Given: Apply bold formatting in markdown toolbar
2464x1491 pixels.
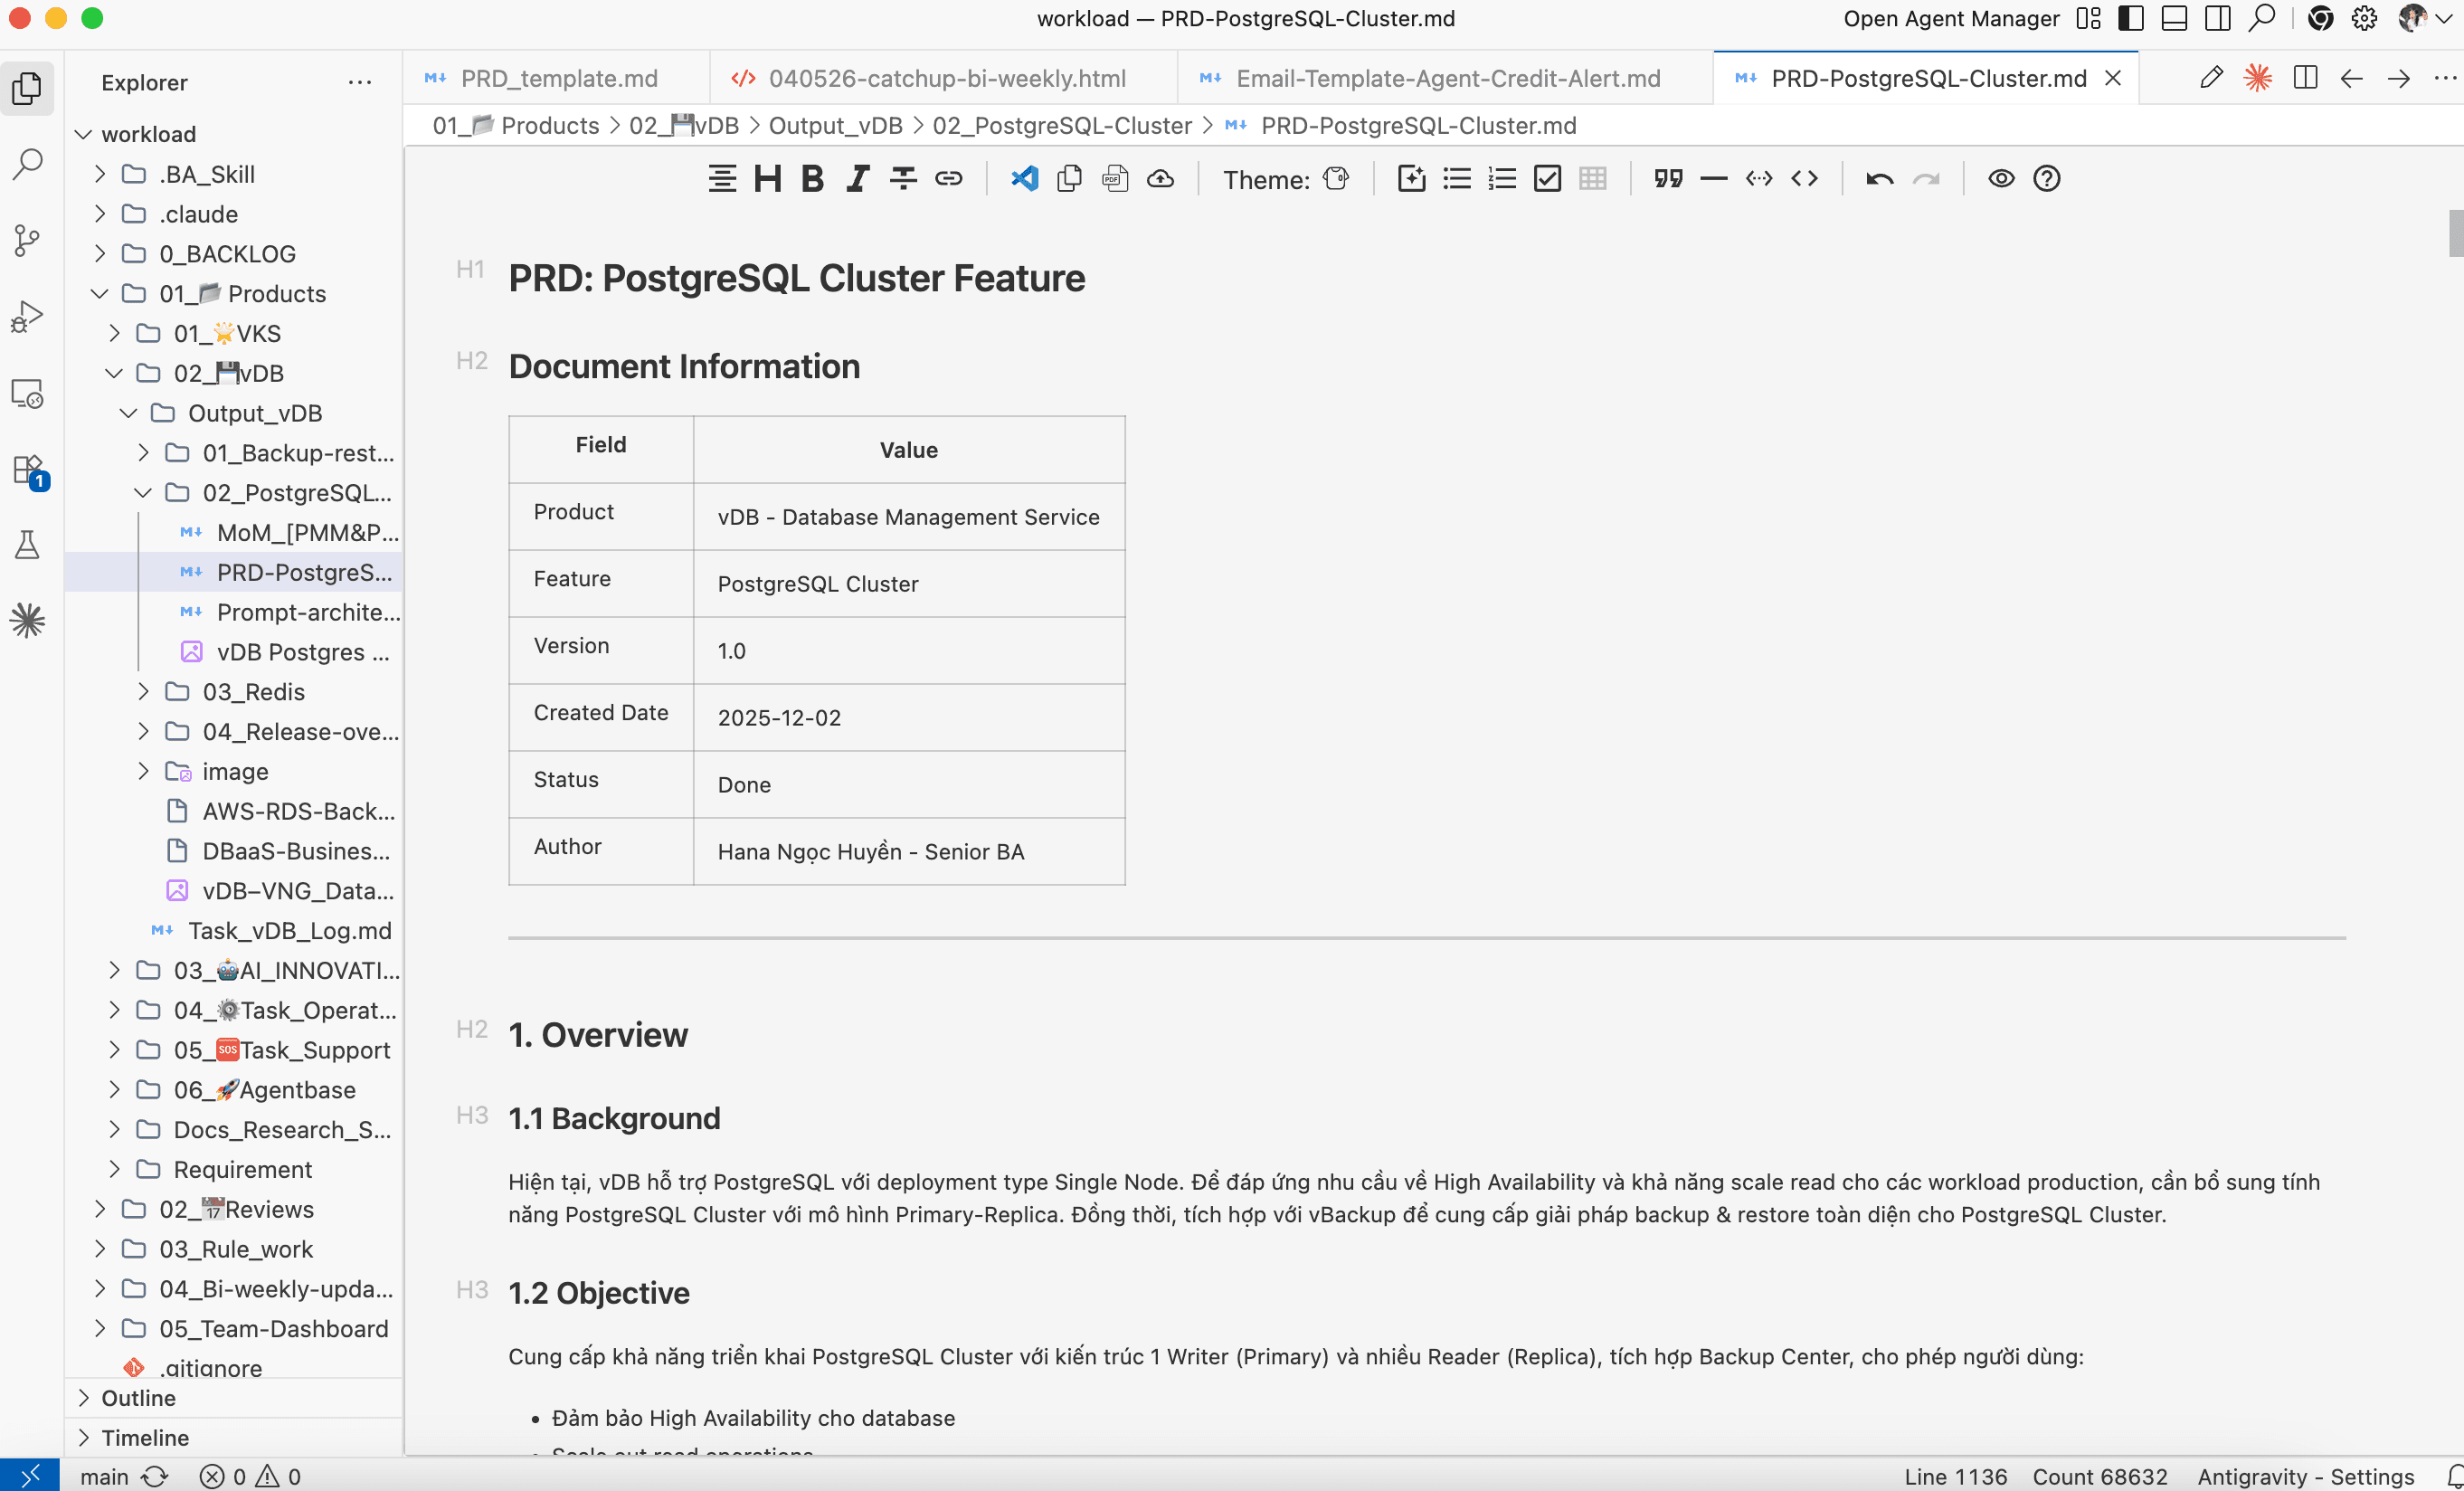Looking at the screenshot, I should 813,179.
